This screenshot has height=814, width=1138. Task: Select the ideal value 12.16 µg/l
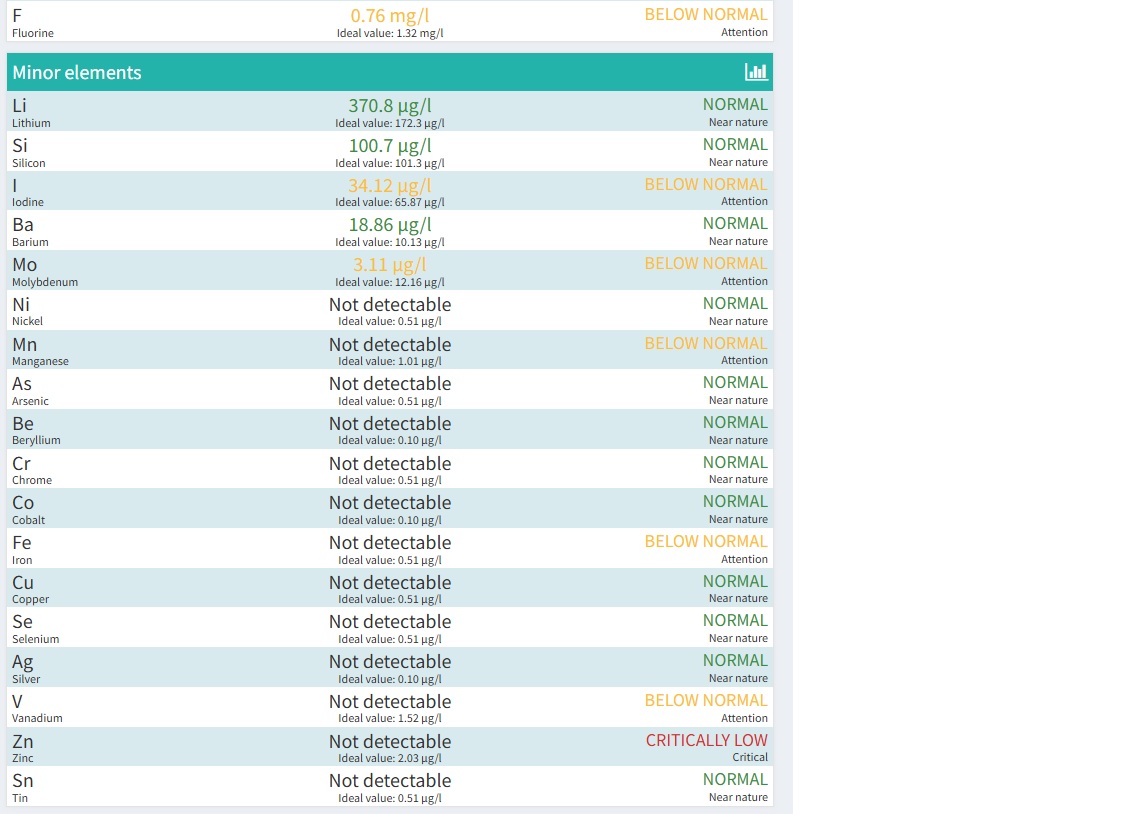point(419,282)
